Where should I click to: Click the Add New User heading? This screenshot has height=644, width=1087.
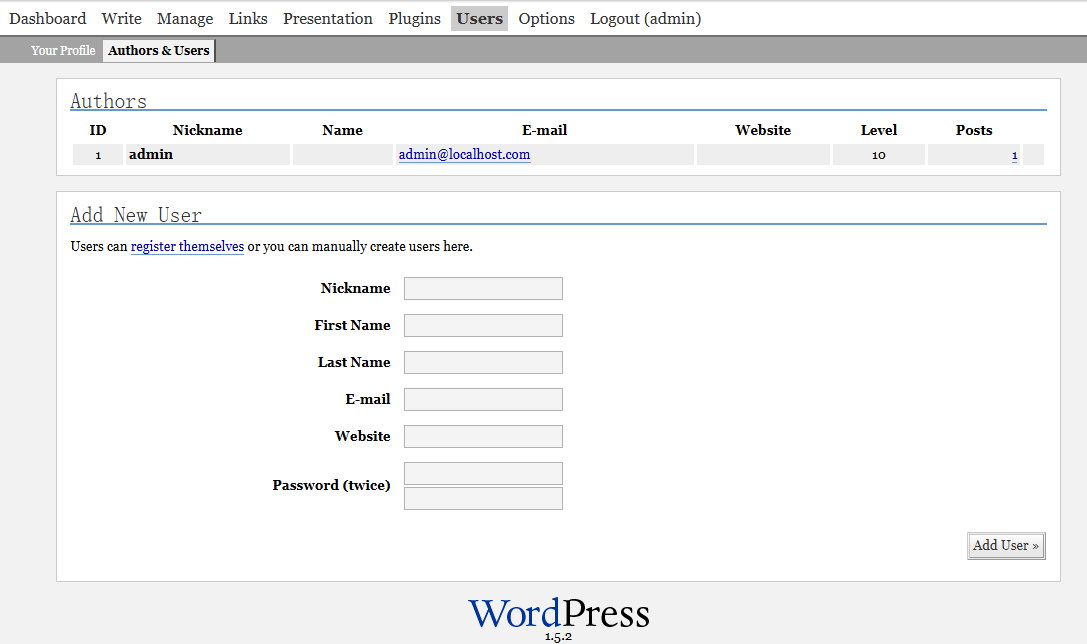(x=136, y=215)
